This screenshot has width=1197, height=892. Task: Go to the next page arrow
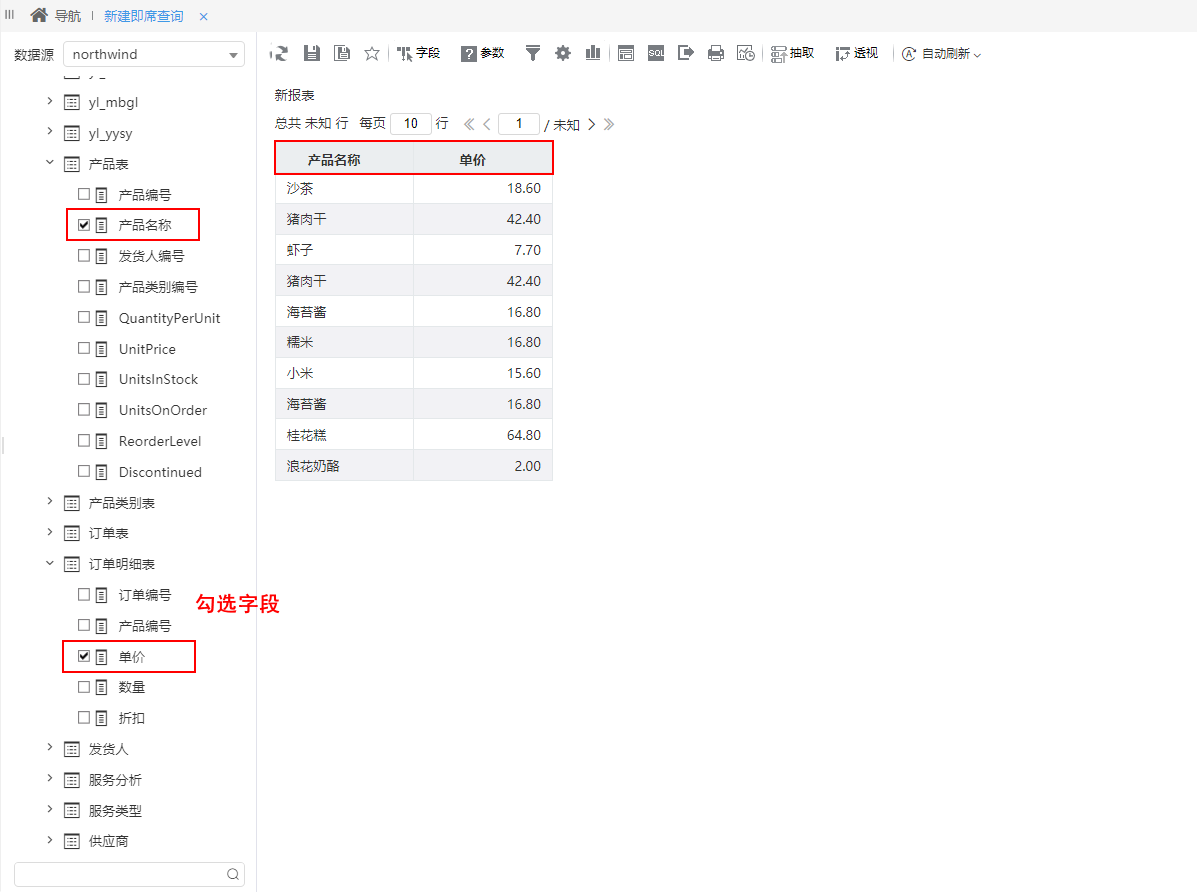592,124
